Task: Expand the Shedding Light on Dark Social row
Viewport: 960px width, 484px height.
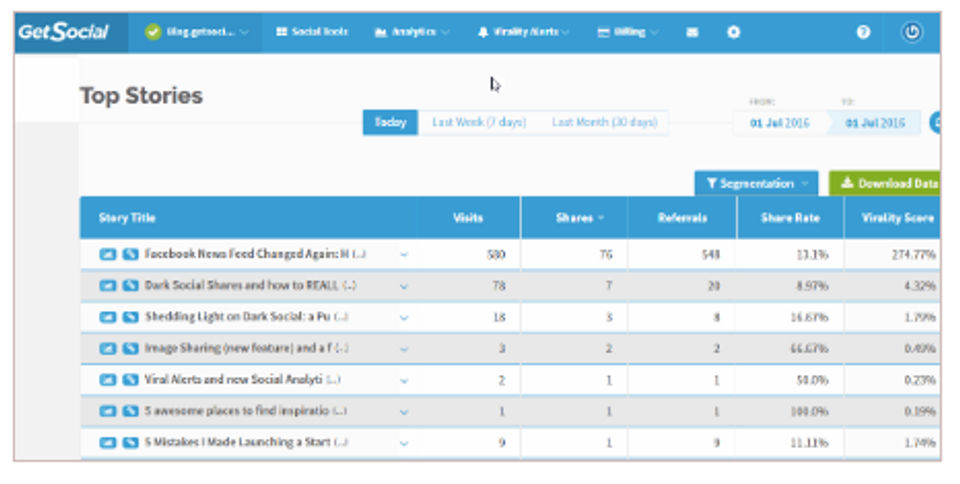Action: coord(404,318)
